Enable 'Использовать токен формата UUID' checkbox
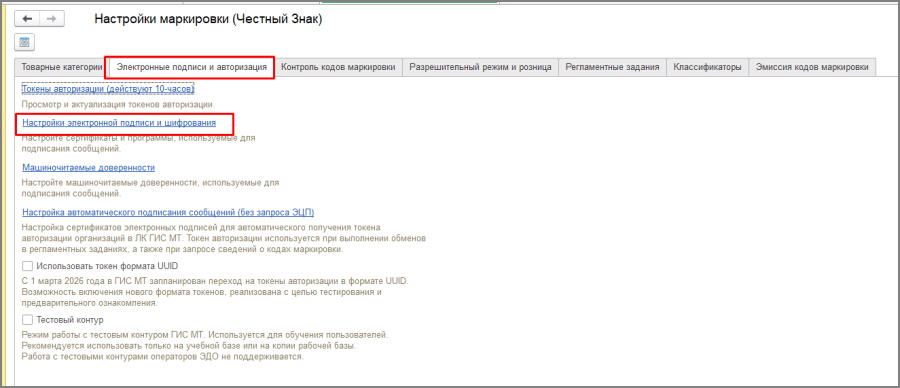Viewport: 900px width, 388px height. click(x=27, y=266)
